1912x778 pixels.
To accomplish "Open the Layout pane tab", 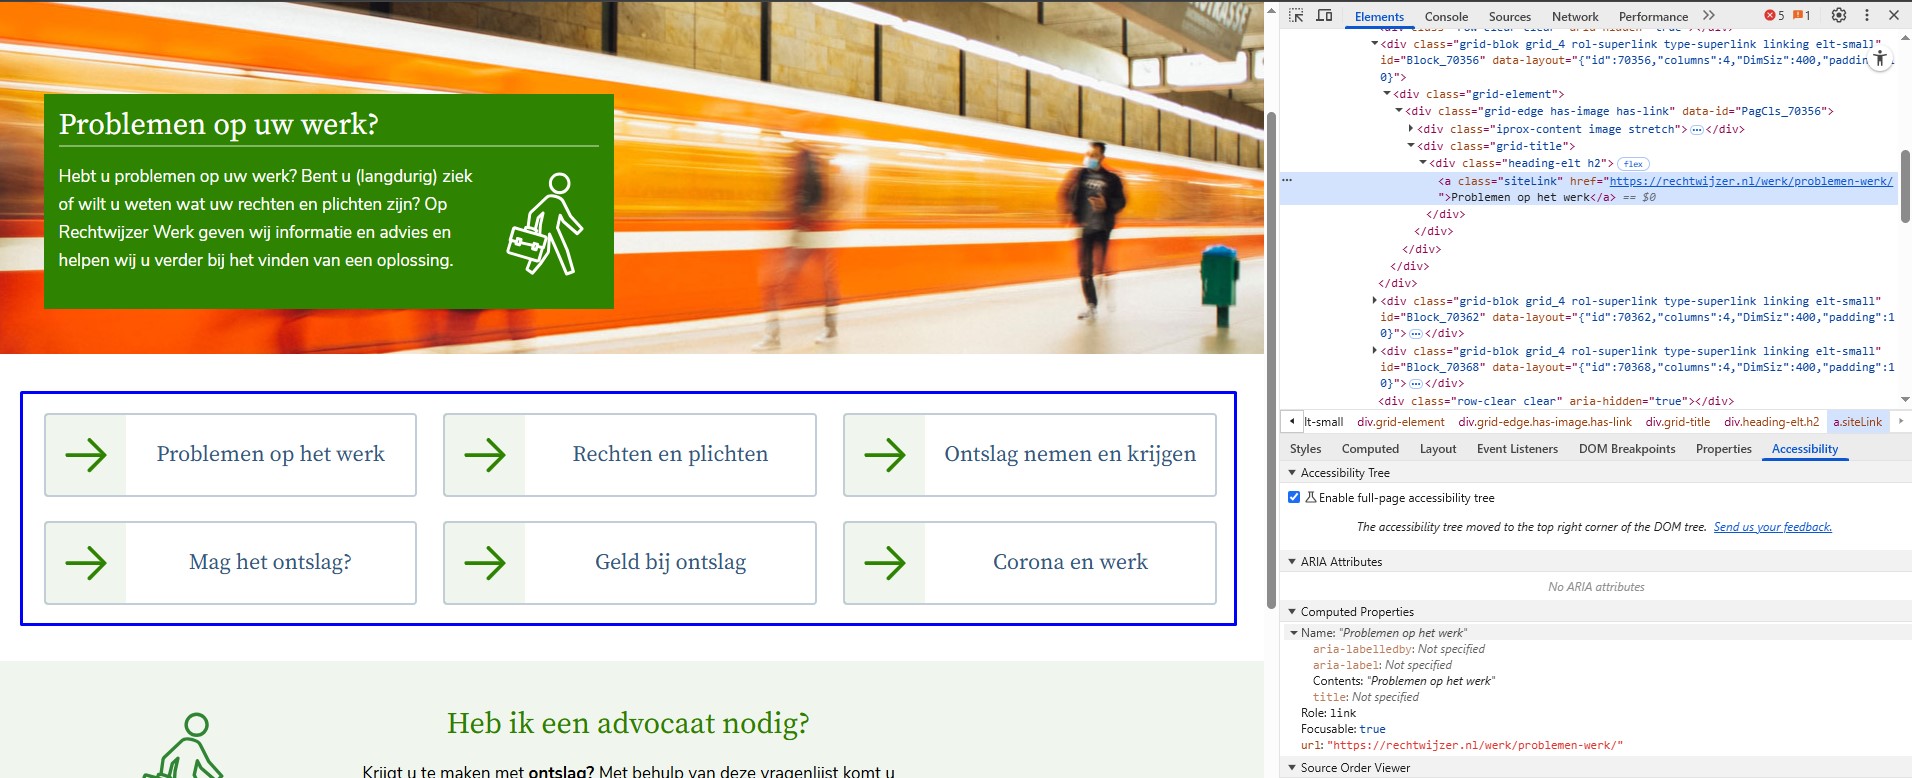I will (x=1438, y=449).
